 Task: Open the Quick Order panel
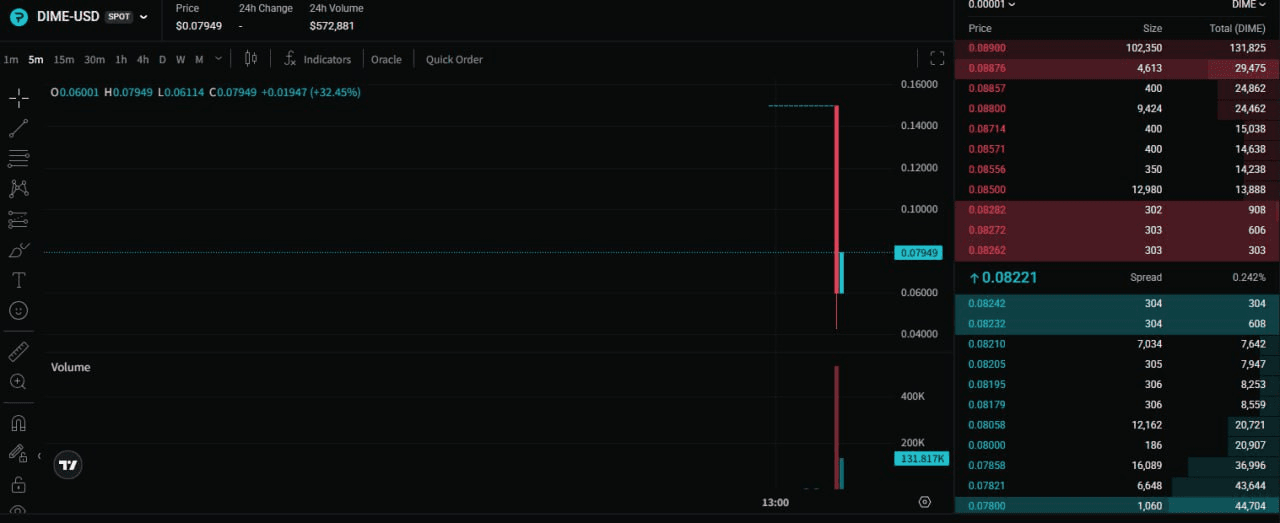point(454,59)
